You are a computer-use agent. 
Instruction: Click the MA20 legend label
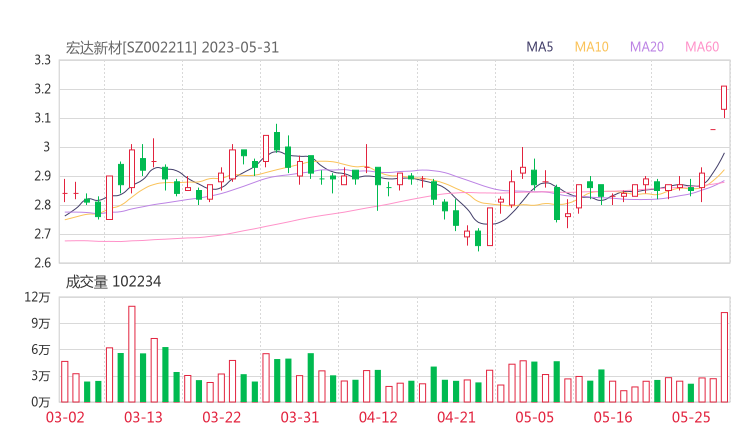click(647, 47)
